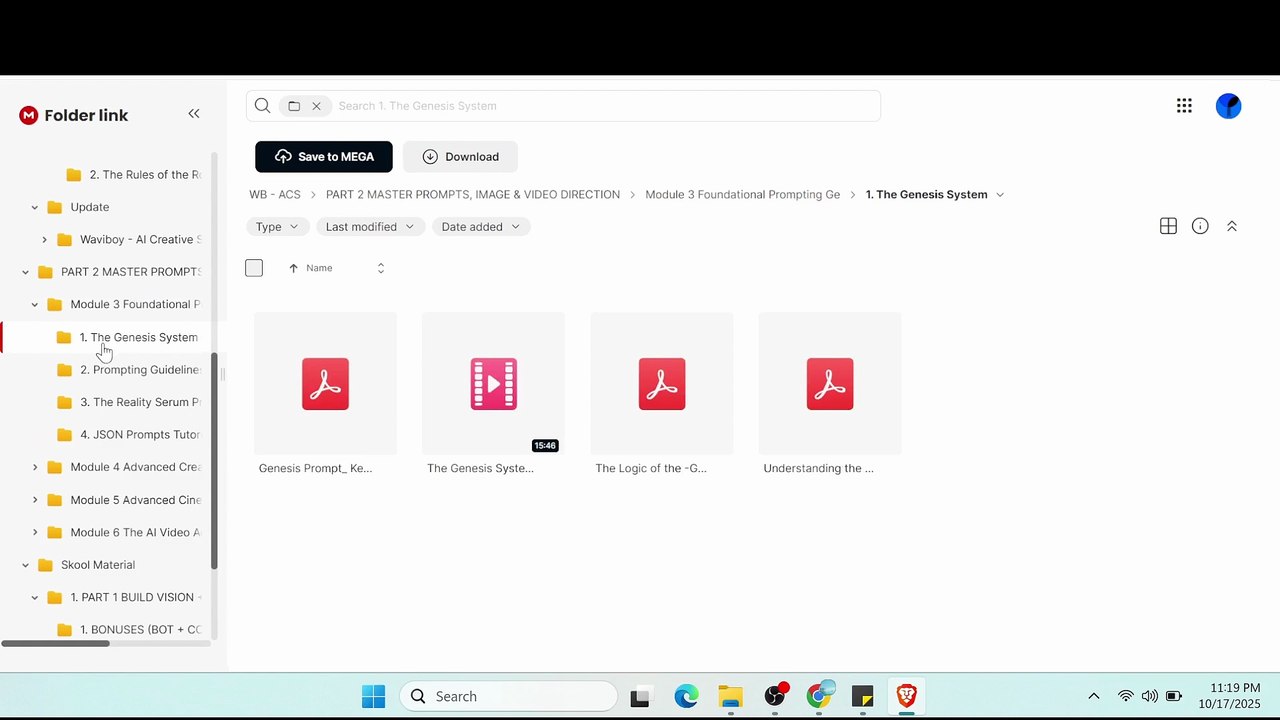
Task: Clear the folder filter in search
Action: (316, 106)
